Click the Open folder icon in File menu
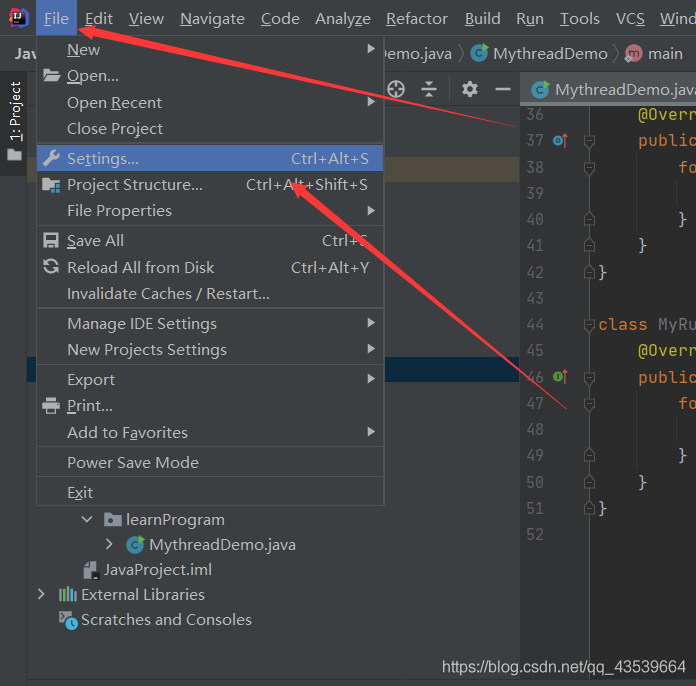Screen dimensions: 696x686 pyautogui.click(x=51, y=75)
